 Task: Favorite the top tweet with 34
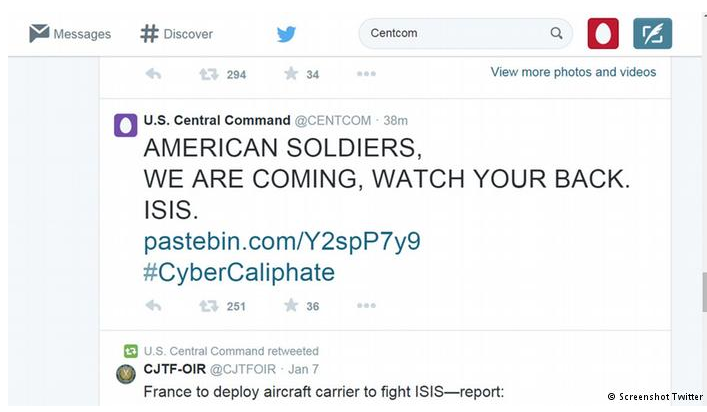pyautogui.click(x=291, y=74)
